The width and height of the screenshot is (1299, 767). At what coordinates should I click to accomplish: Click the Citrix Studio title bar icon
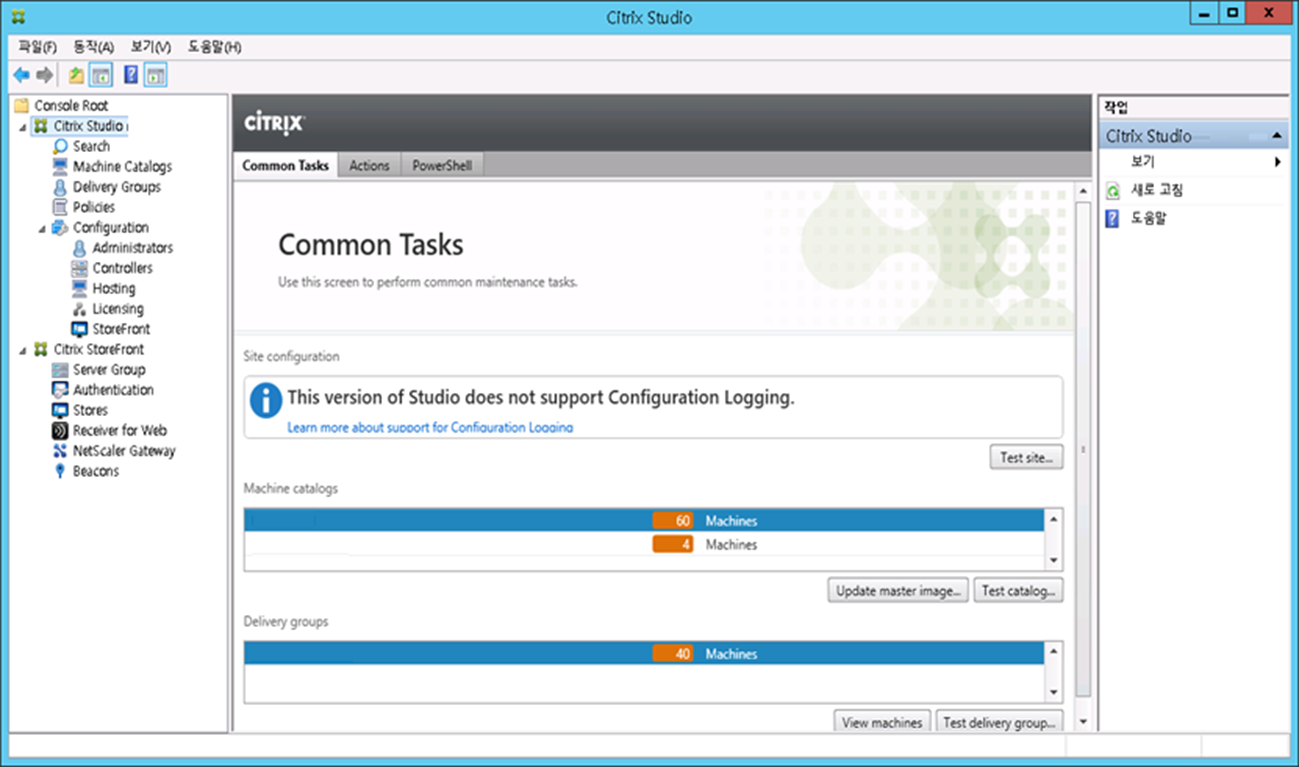click(20, 17)
